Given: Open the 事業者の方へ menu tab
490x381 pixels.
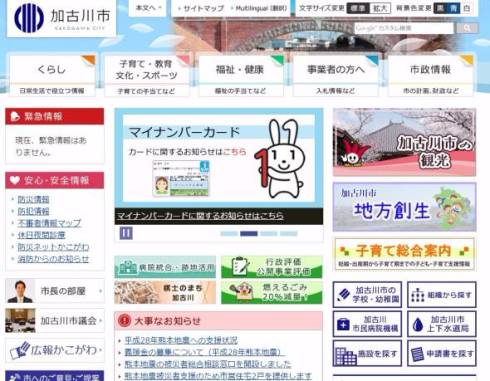Looking at the screenshot, I should coord(336,76).
